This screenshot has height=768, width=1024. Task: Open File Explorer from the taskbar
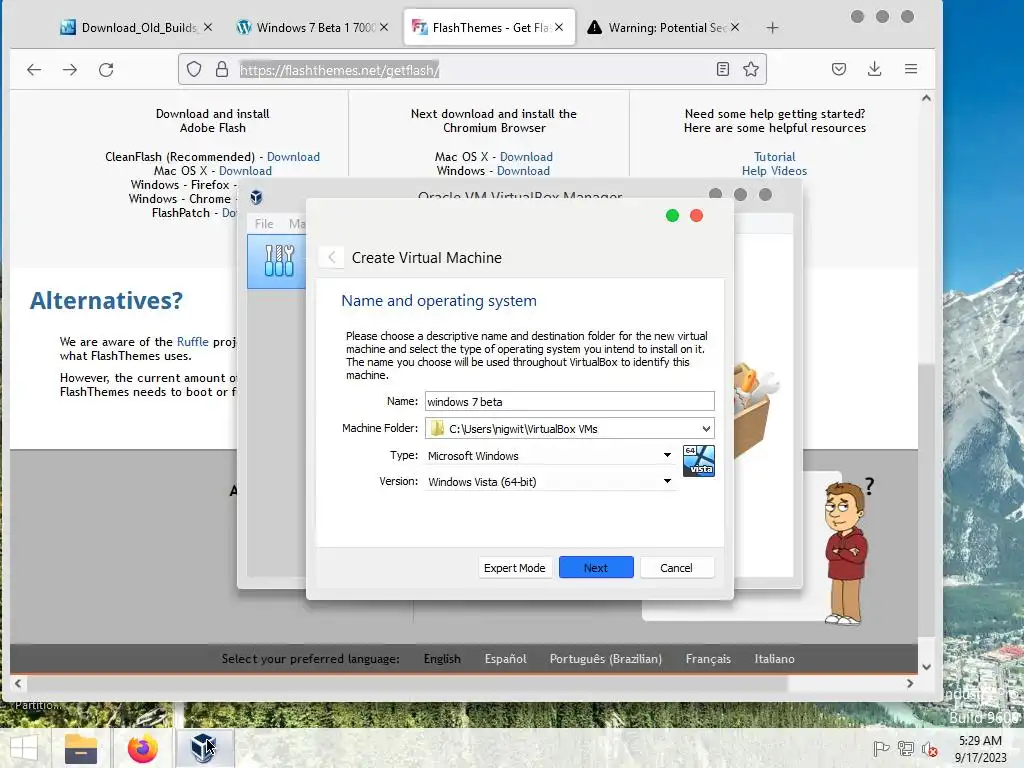click(x=80, y=748)
